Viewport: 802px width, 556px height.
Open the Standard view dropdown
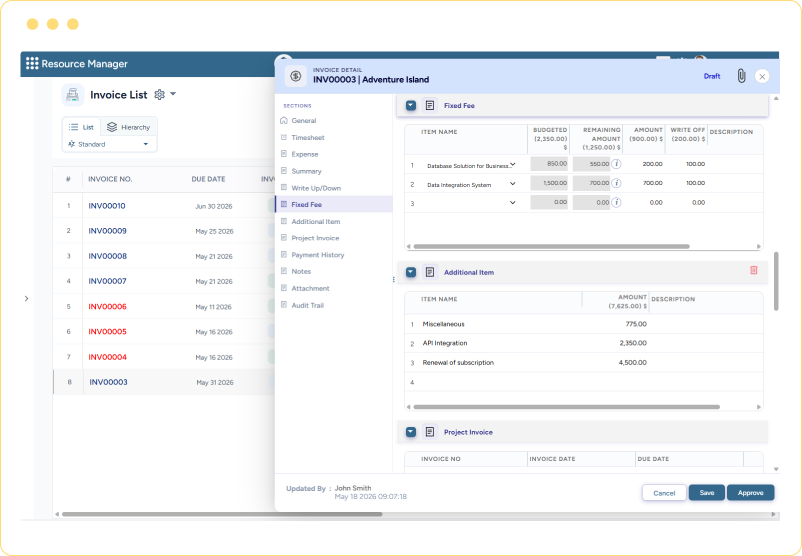click(108, 144)
